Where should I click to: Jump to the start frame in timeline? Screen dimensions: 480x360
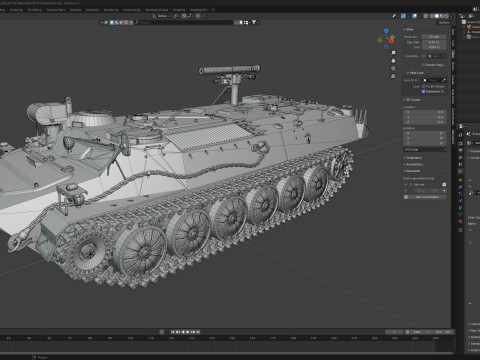(173, 332)
